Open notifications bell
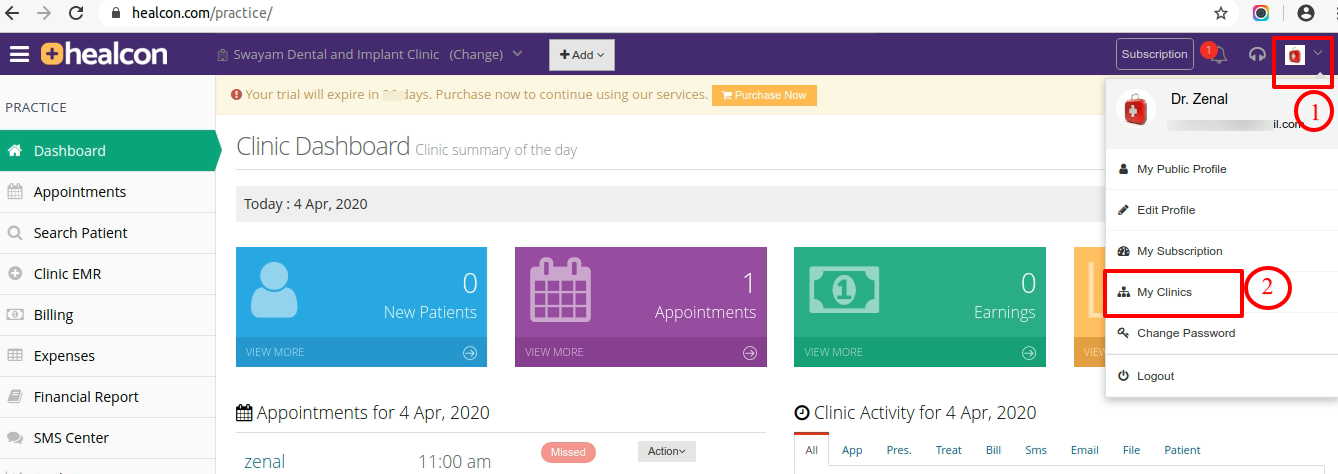Screen dimensions: 1338x474 1218,54
